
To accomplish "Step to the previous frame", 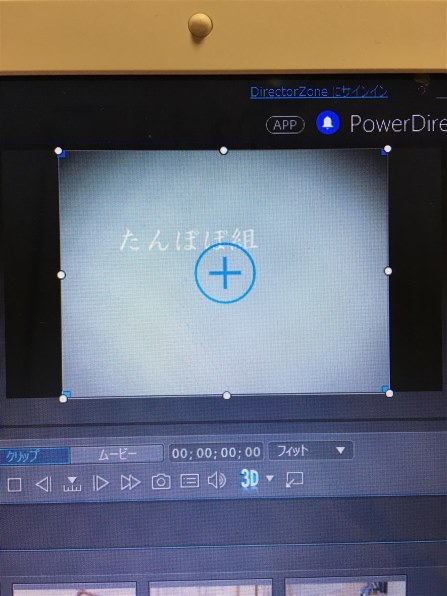I will 43,484.
